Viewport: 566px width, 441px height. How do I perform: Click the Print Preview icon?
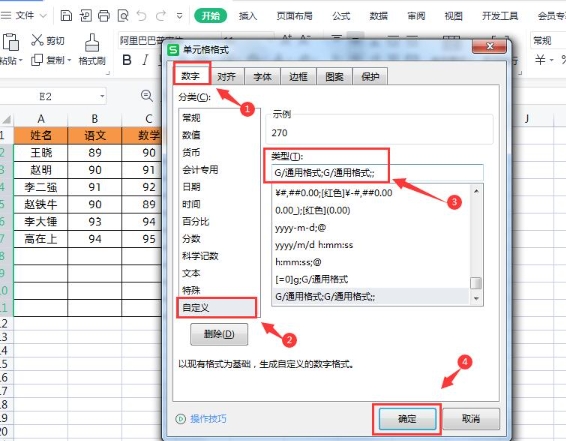tap(123, 16)
